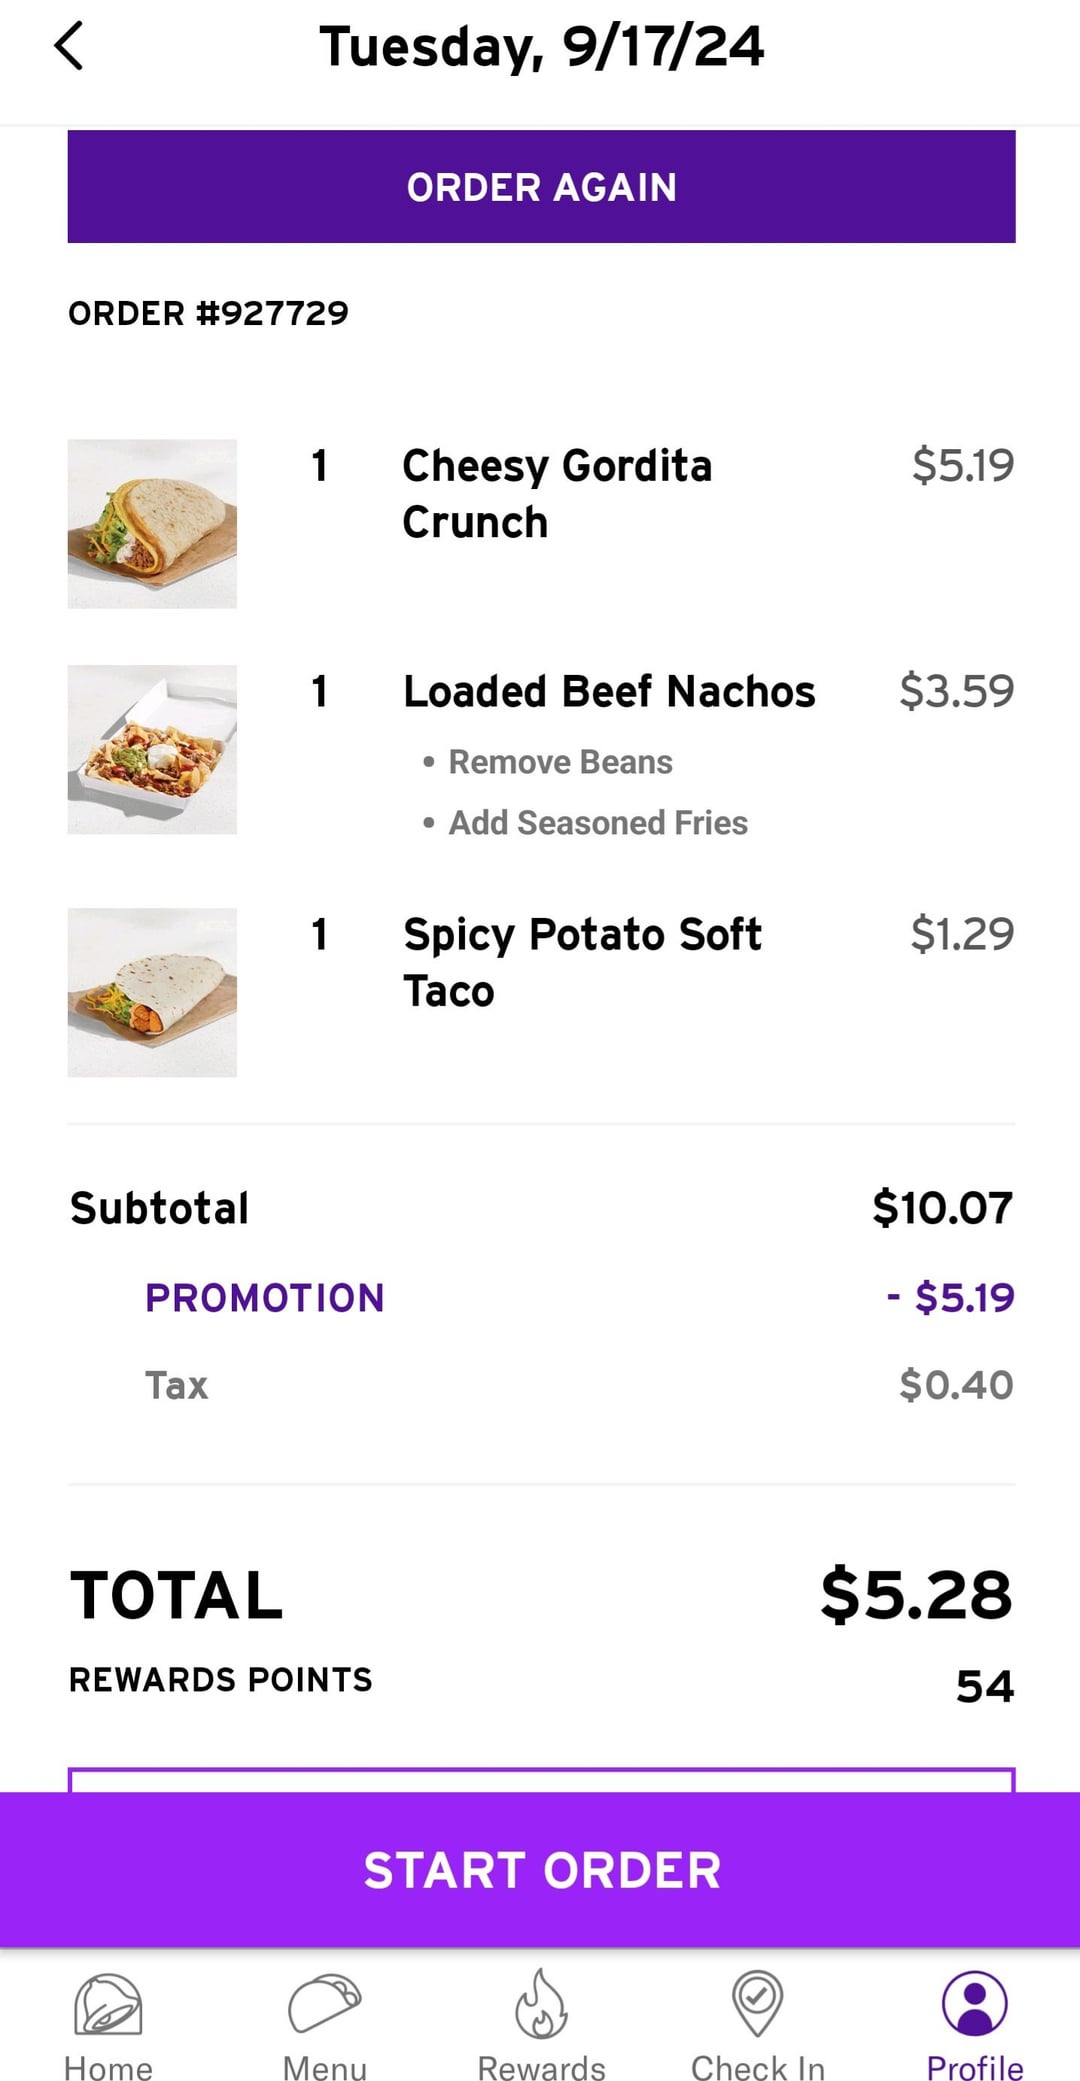
Task: Tap the order number #927729
Action: pos(208,314)
